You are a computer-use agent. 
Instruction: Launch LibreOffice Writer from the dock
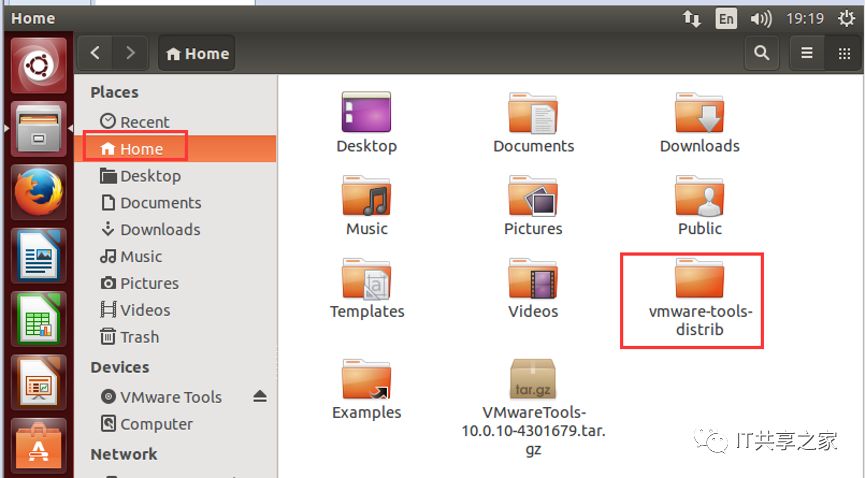(x=39, y=256)
